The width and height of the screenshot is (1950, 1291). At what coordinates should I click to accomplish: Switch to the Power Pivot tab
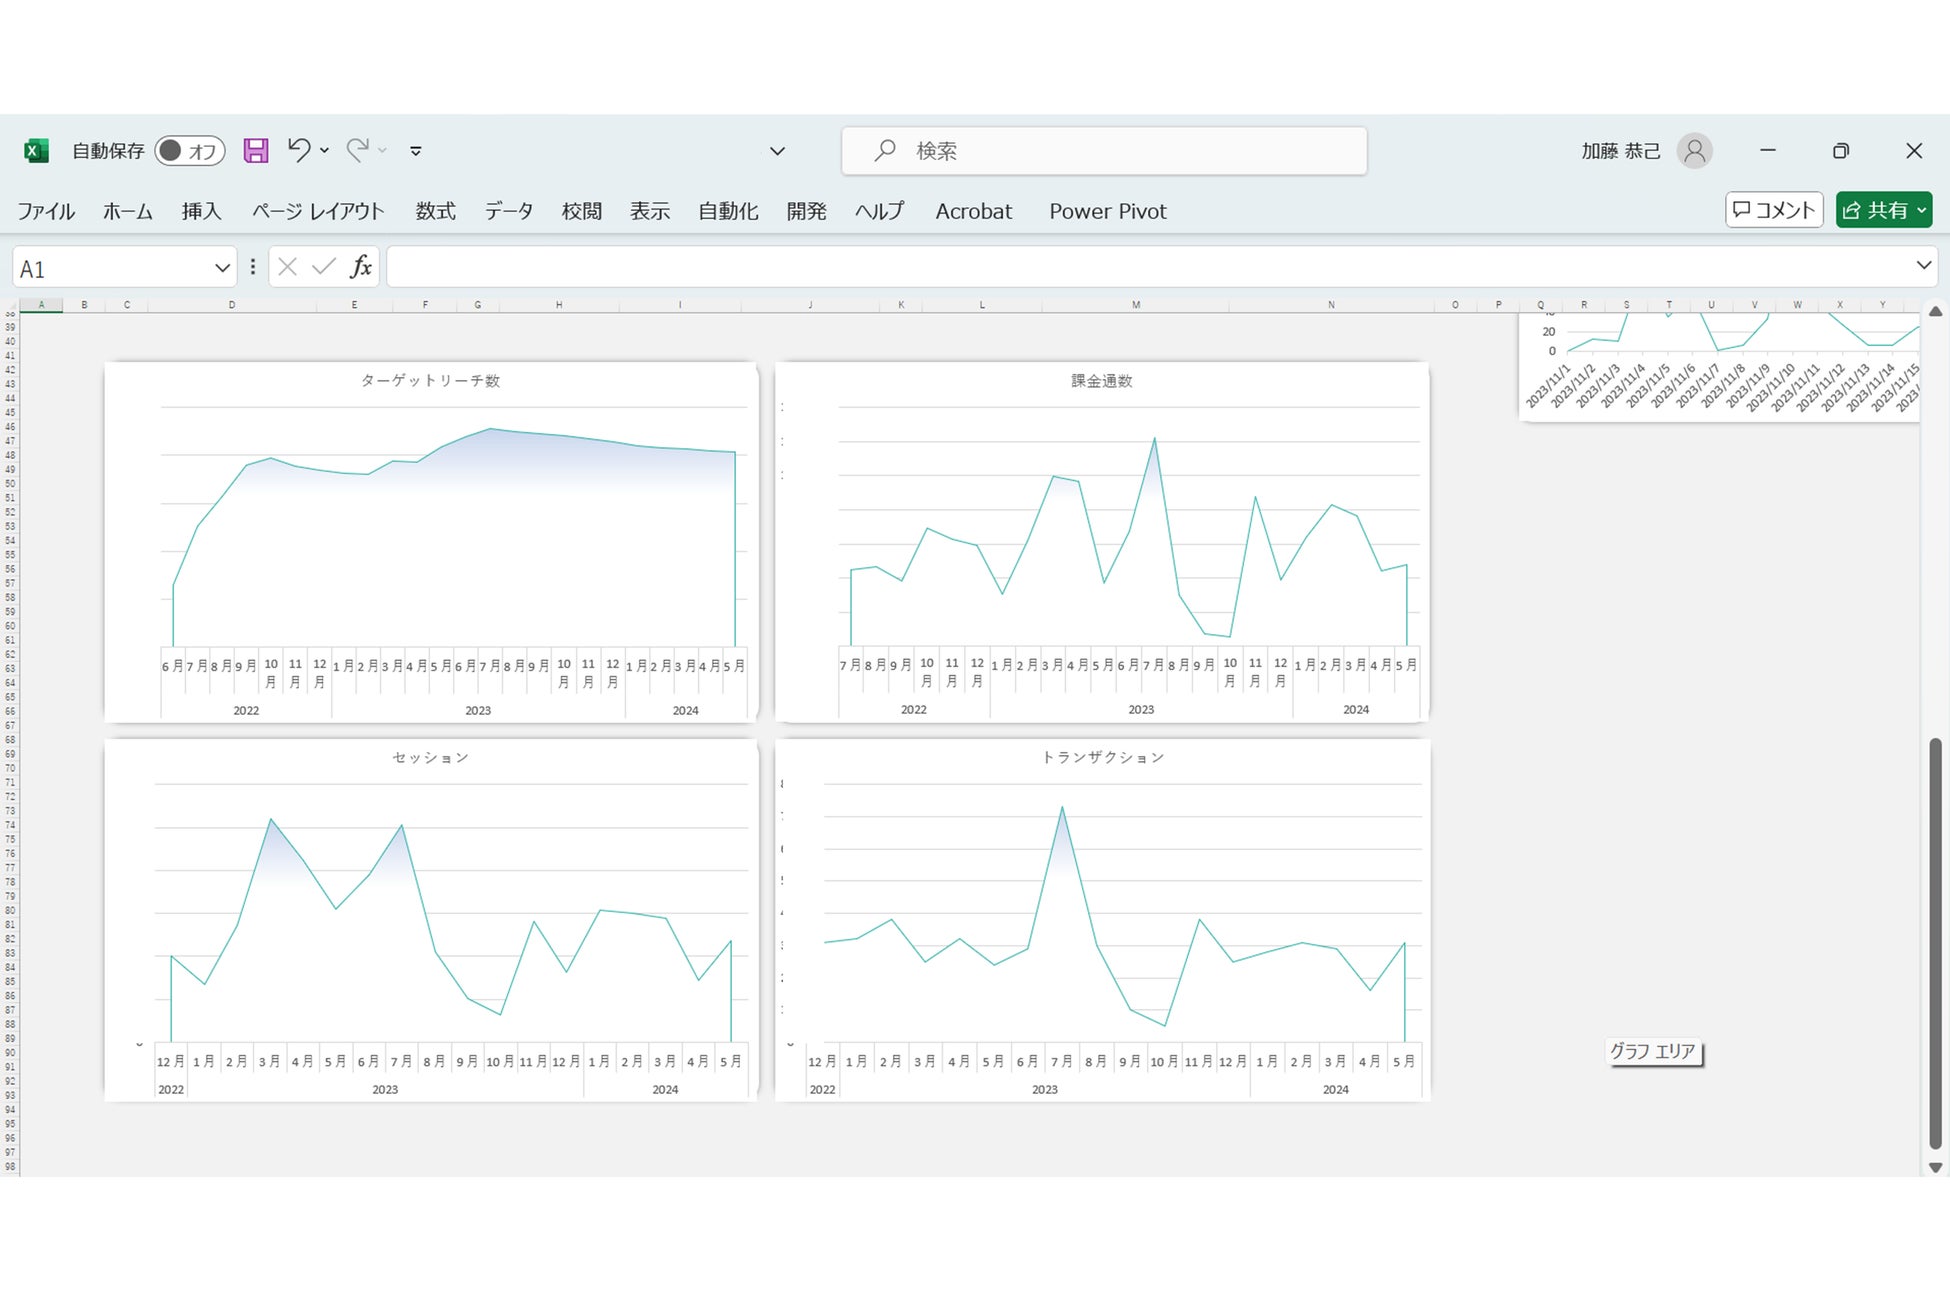[x=1107, y=211]
